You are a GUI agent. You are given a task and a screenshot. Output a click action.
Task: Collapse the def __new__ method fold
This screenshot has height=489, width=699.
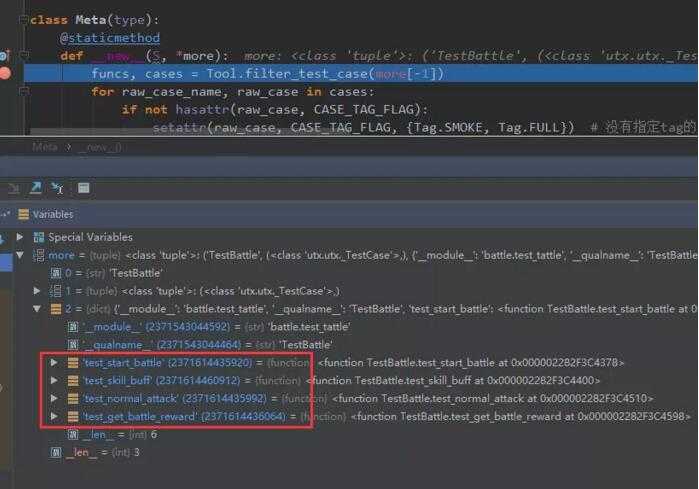24,56
